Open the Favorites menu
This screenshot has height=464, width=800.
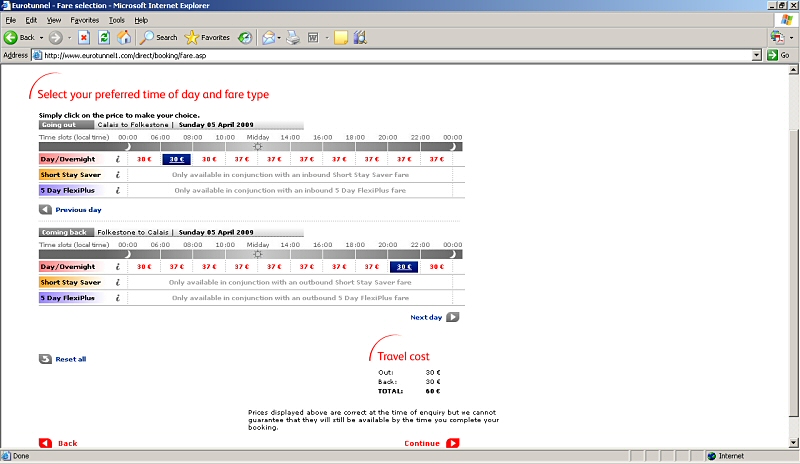point(85,20)
